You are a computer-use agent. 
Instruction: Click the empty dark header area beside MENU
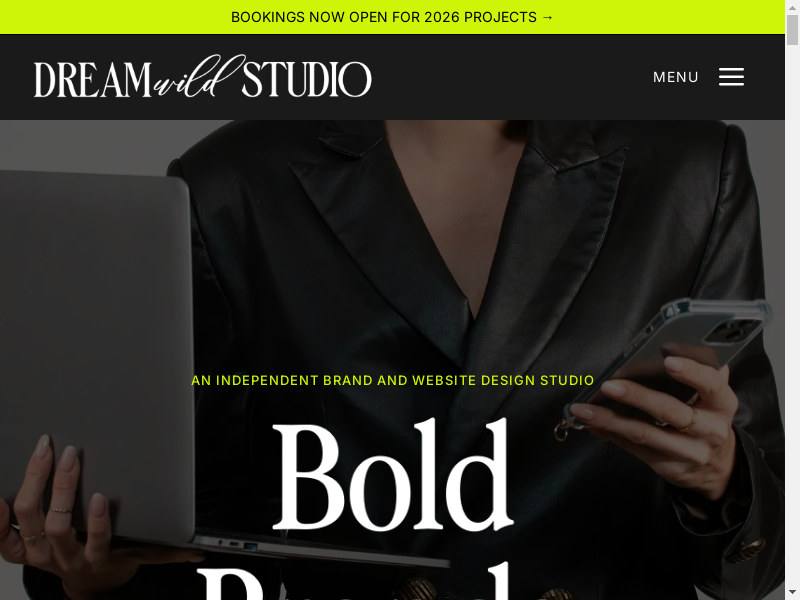(x=510, y=77)
